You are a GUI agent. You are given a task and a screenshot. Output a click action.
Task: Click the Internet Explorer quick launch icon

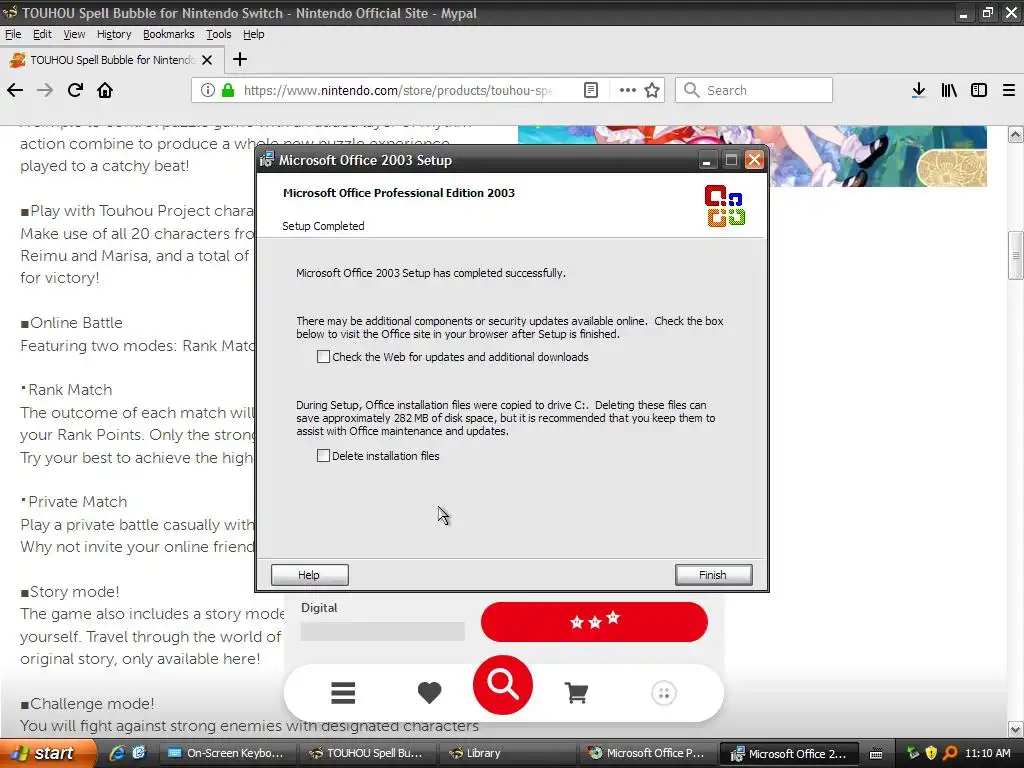tap(117, 753)
